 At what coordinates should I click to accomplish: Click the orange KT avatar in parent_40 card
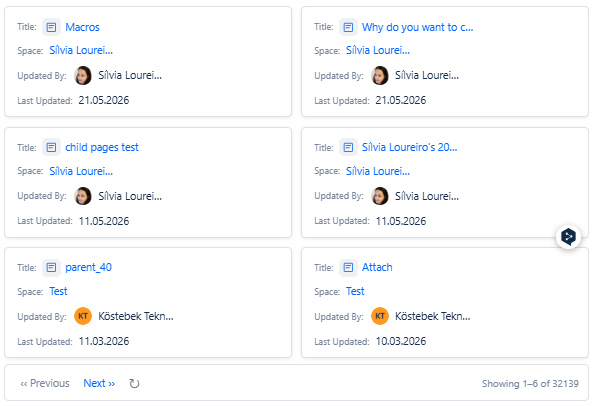(83, 316)
